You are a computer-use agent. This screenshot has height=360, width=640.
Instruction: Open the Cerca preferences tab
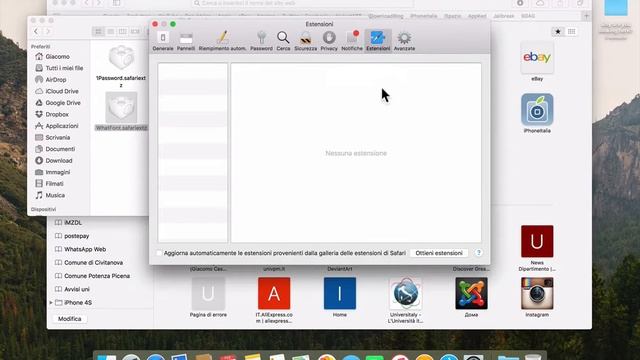(x=283, y=41)
